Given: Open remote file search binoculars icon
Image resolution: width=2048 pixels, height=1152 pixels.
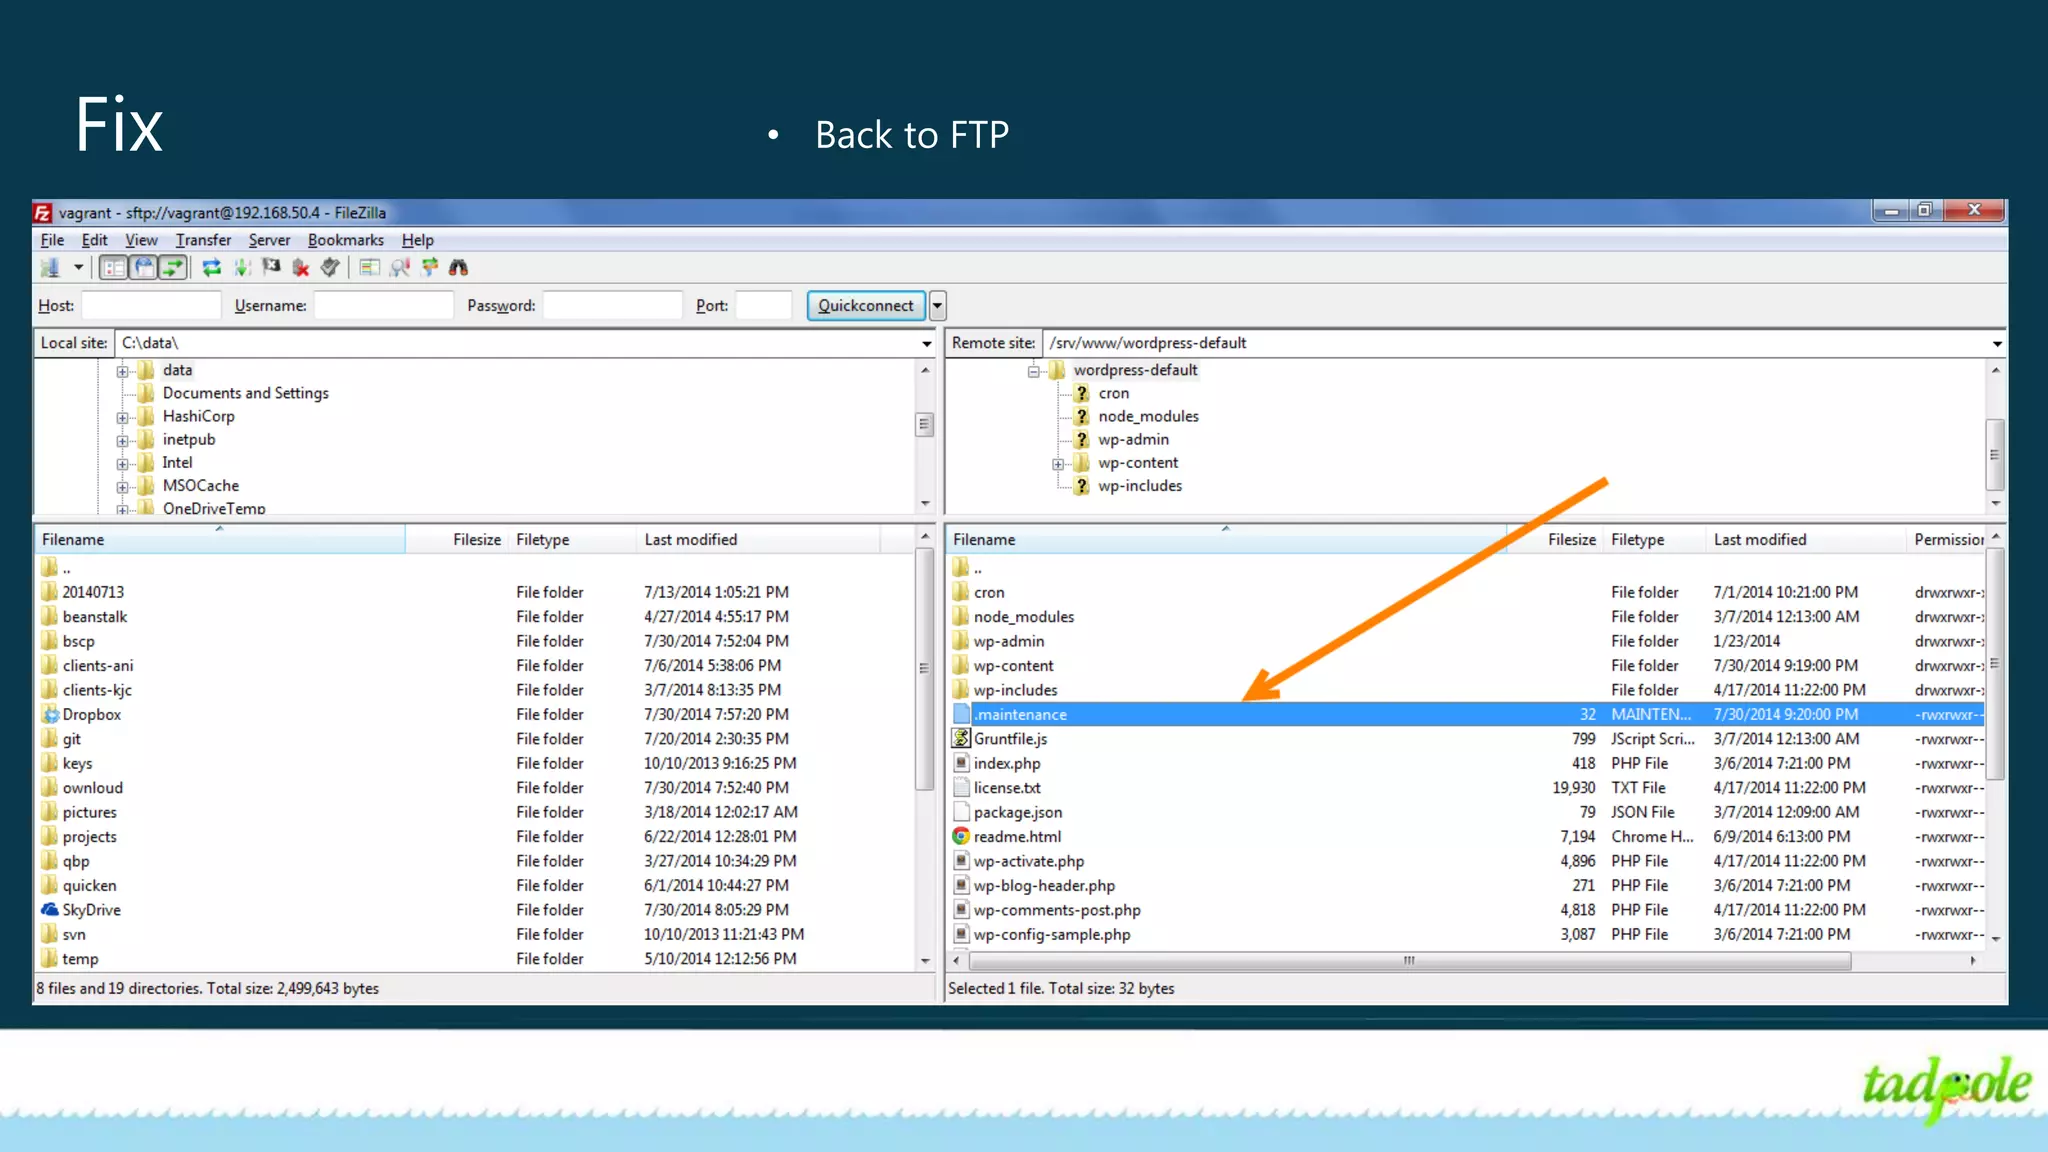Looking at the screenshot, I should click(459, 267).
